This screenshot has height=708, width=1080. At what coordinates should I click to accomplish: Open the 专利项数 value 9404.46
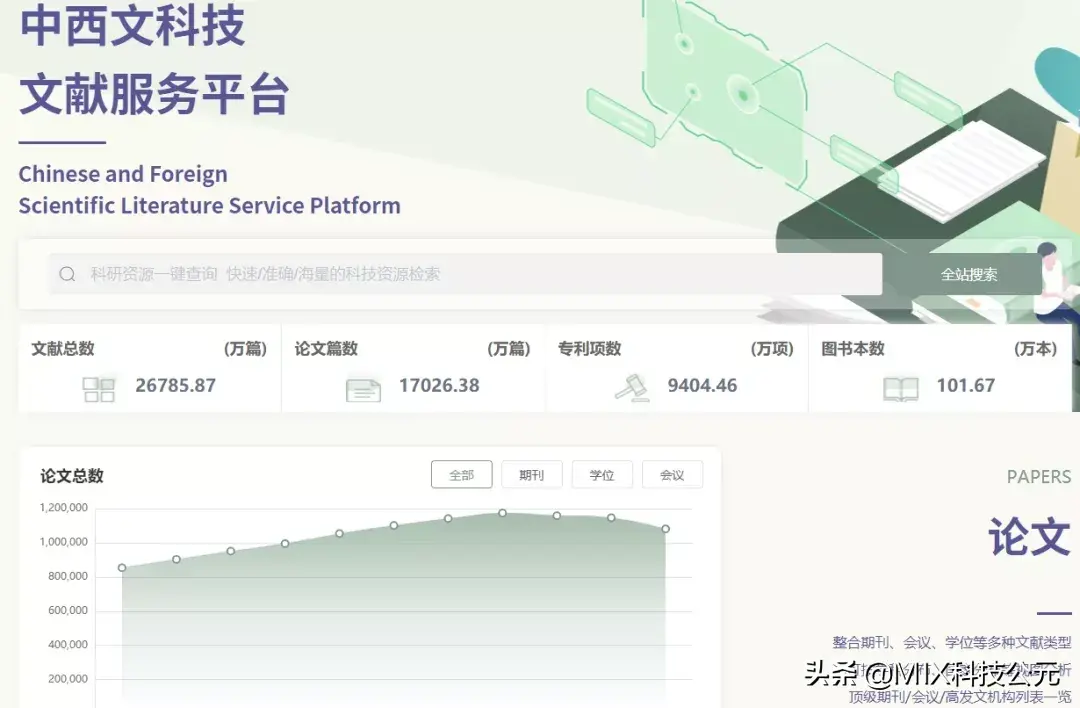pyautogui.click(x=702, y=385)
